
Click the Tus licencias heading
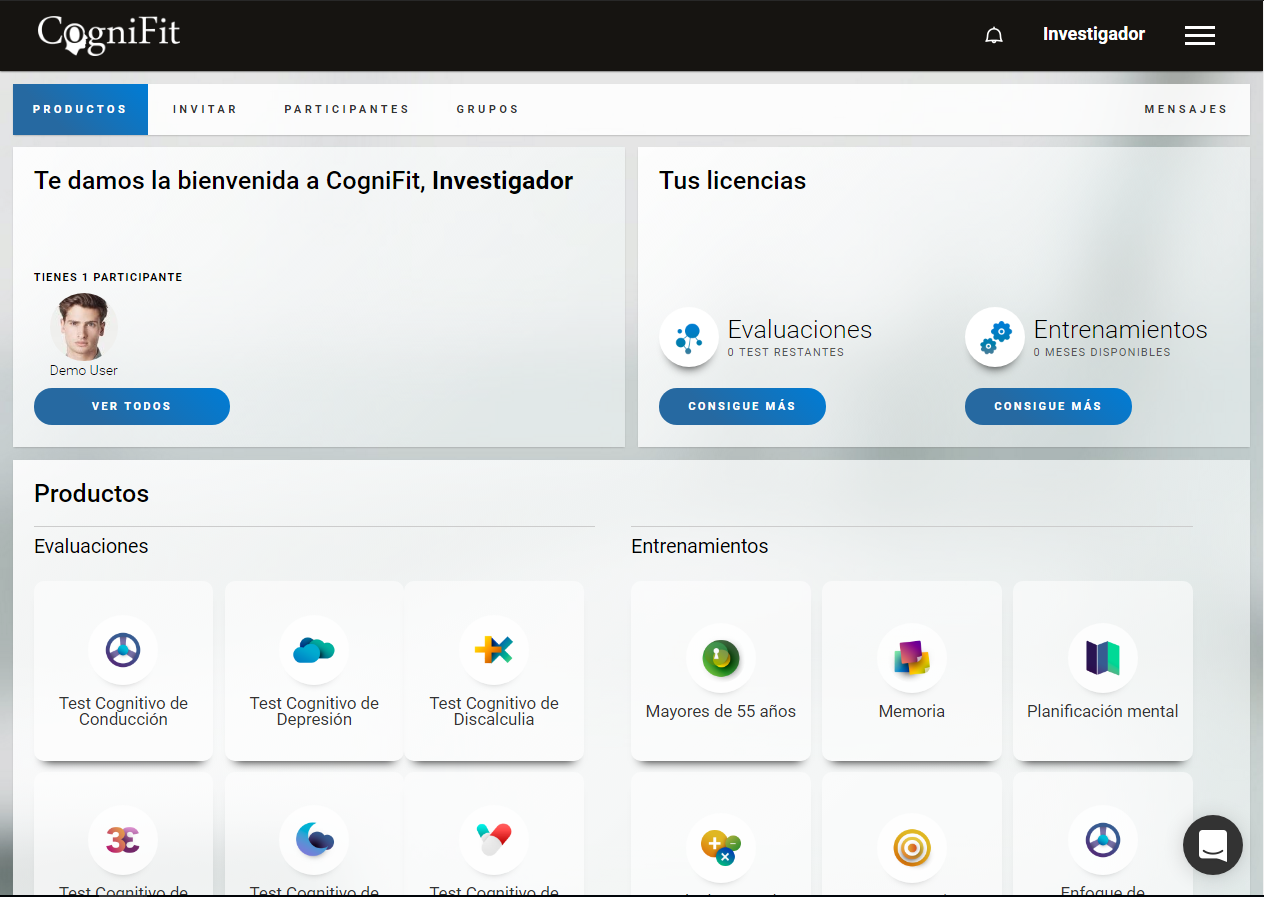[732, 181]
